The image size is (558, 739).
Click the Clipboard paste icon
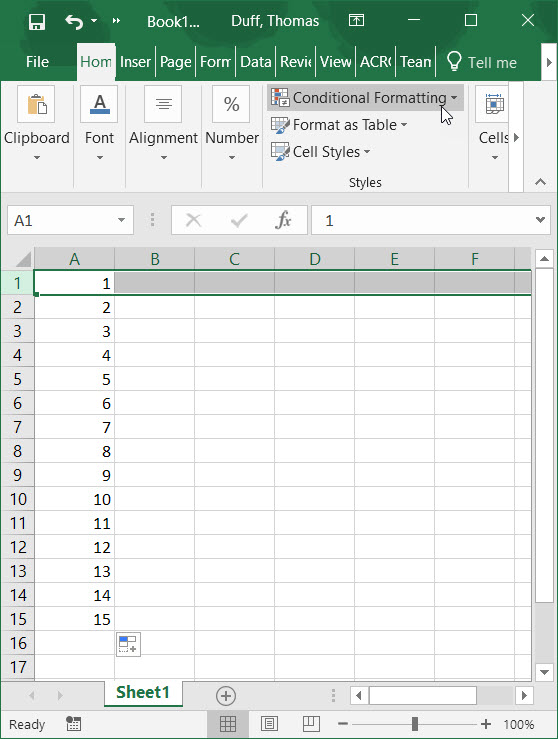[36, 104]
